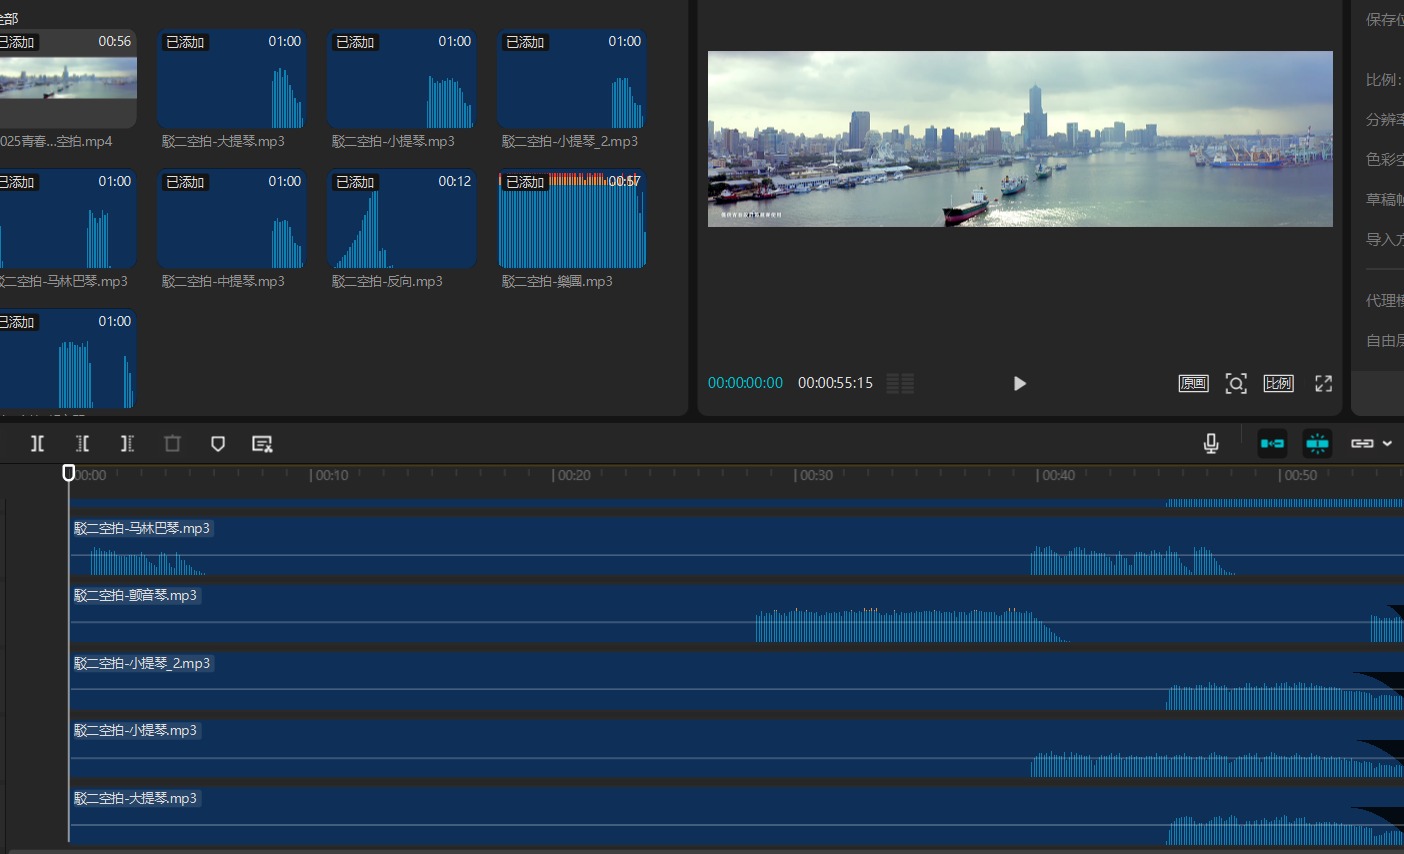Select the split clip tool in timeline toolbar
This screenshot has width=1404, height=854.
(37, 443)
